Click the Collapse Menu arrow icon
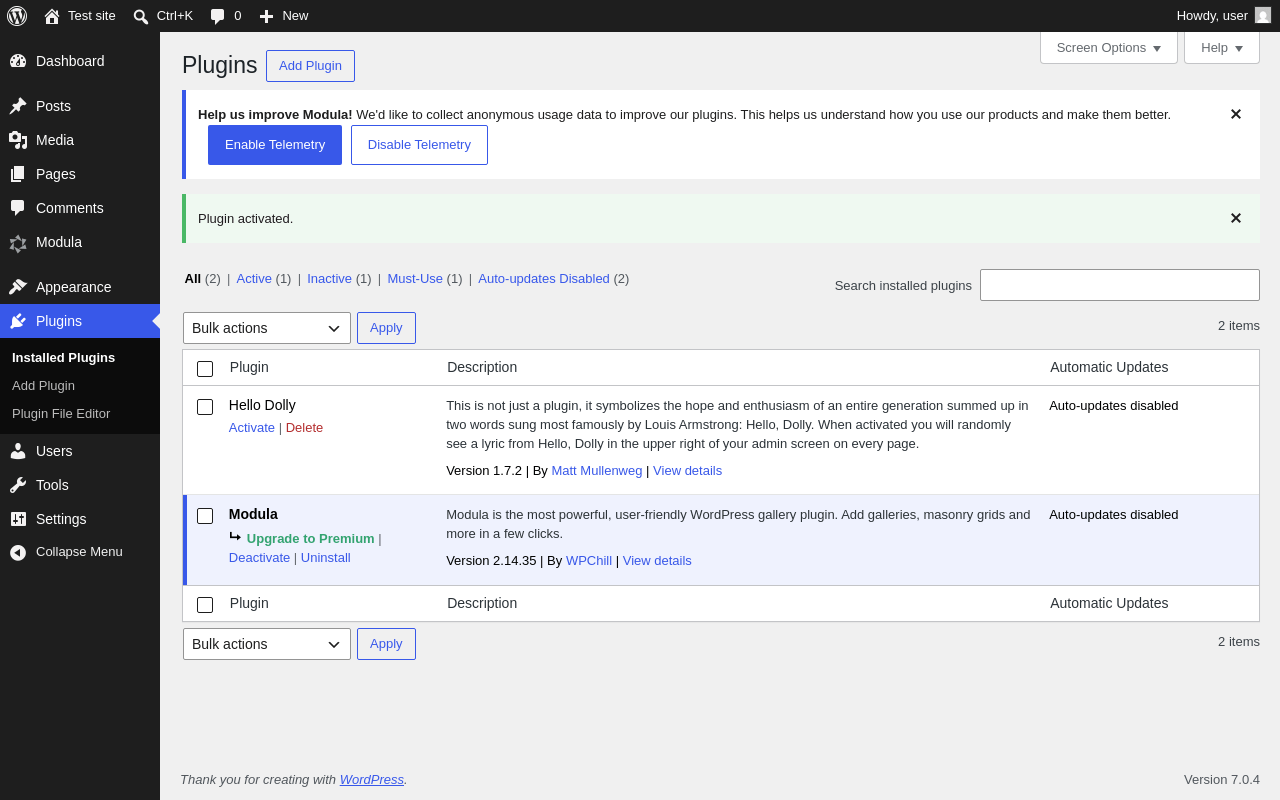1280x800 pixels. [x=18, y=552]
